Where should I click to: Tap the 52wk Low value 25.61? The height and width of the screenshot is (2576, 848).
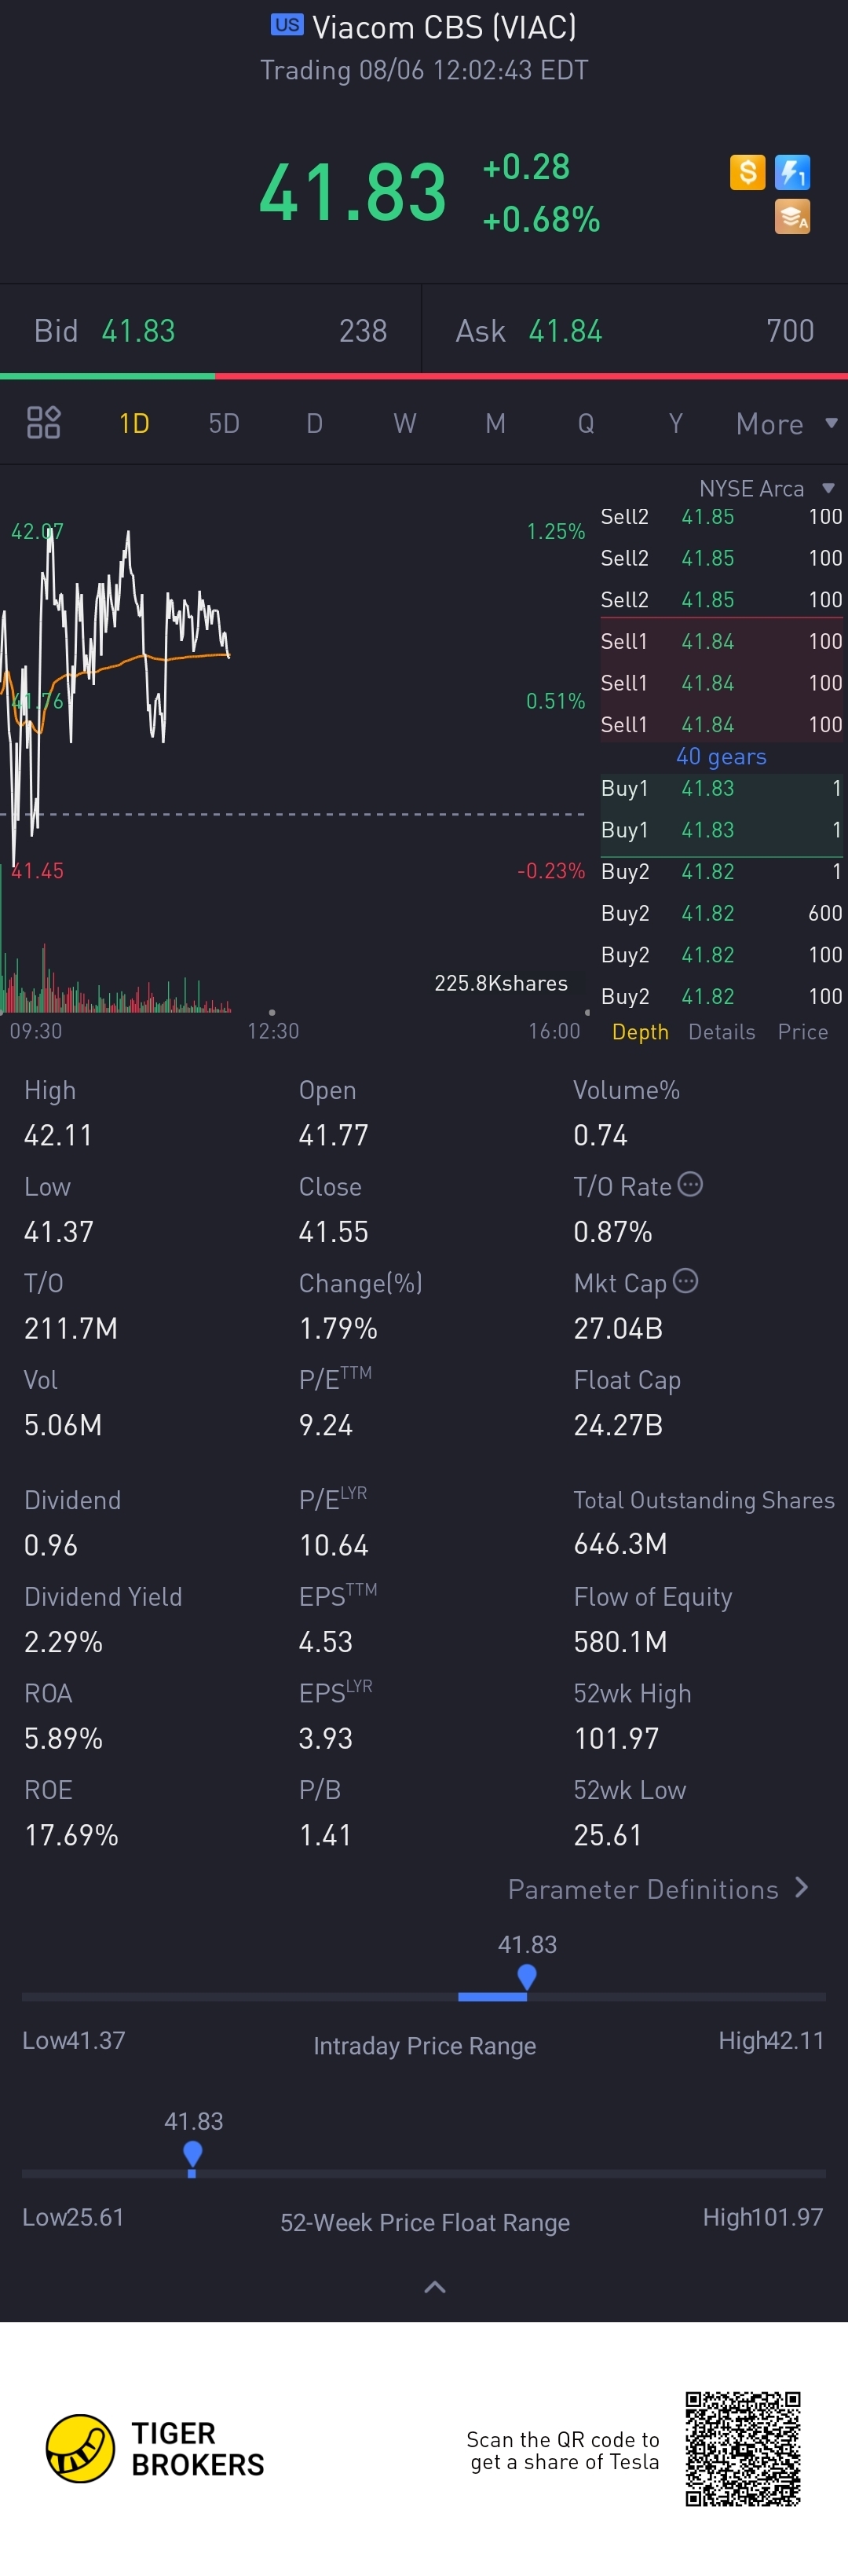click(x=607, y=1835)
